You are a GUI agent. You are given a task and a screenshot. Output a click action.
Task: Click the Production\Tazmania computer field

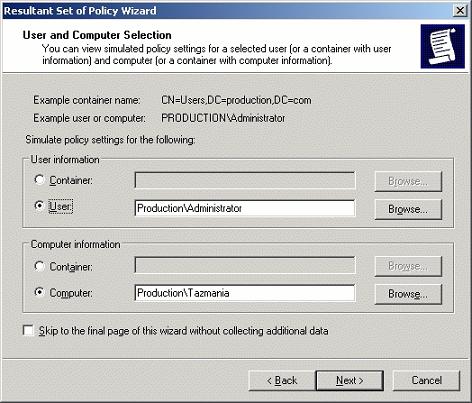tap(245, 293)
